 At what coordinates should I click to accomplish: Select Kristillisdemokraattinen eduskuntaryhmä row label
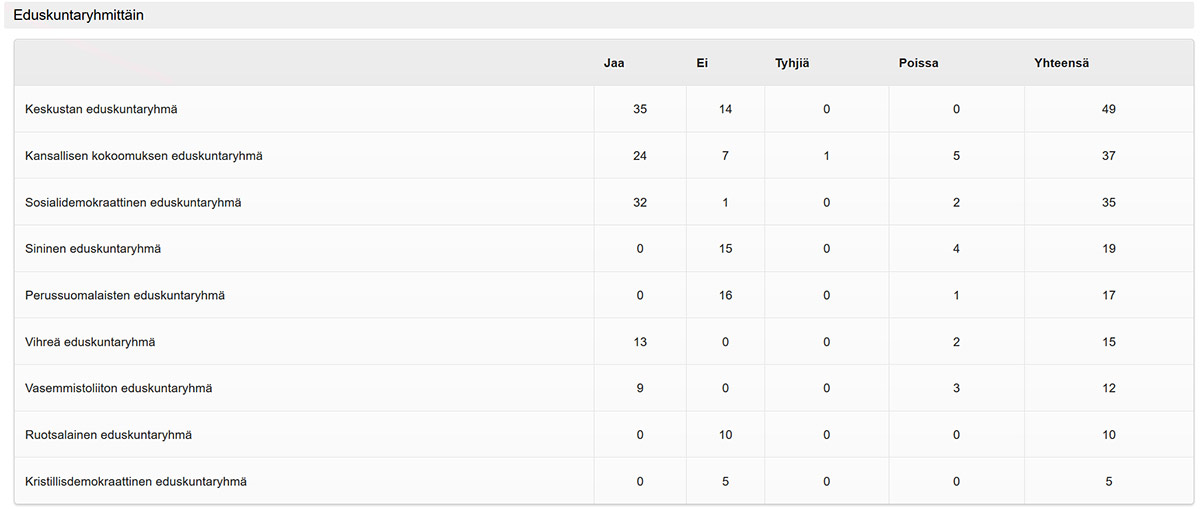[136, 481]
